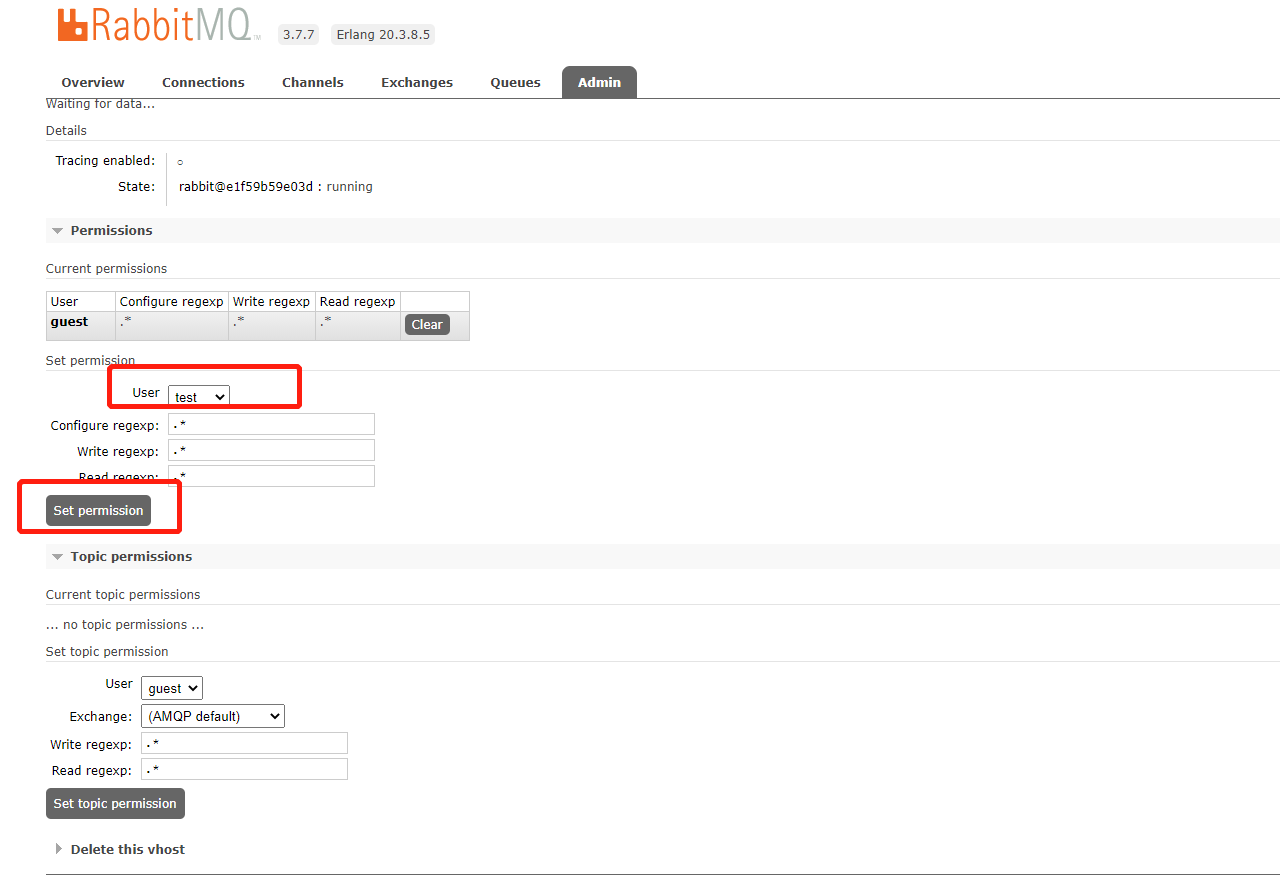Switch to the Connections tab
Image resolution: width=1280 pixels, height=875 pixels.
(203, 82)
